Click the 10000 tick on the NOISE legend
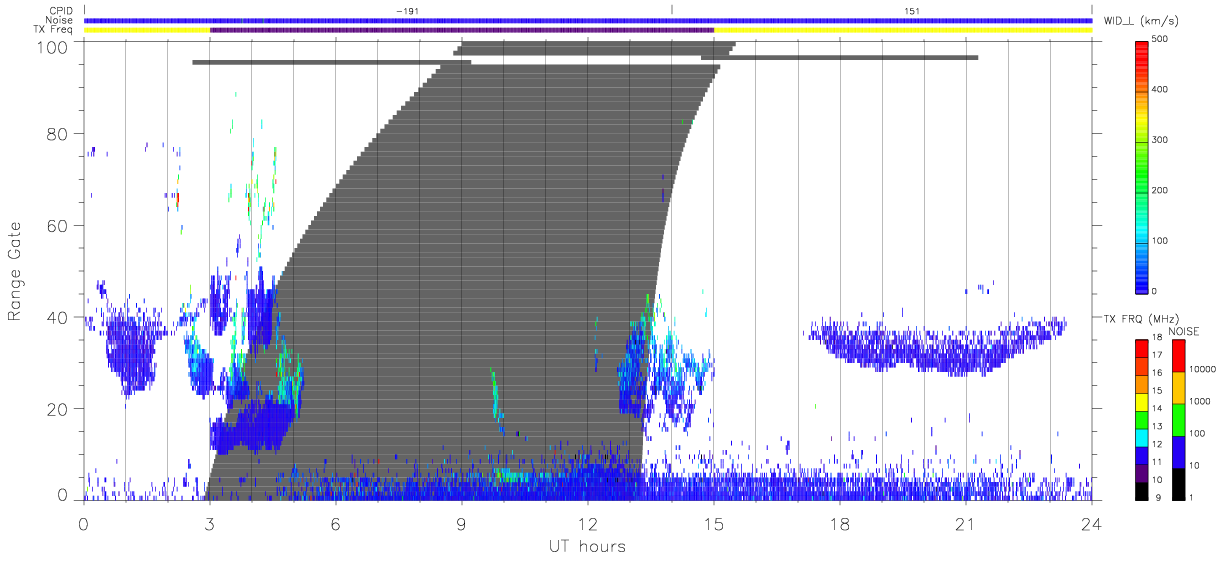 click(x=1204, y=369)
